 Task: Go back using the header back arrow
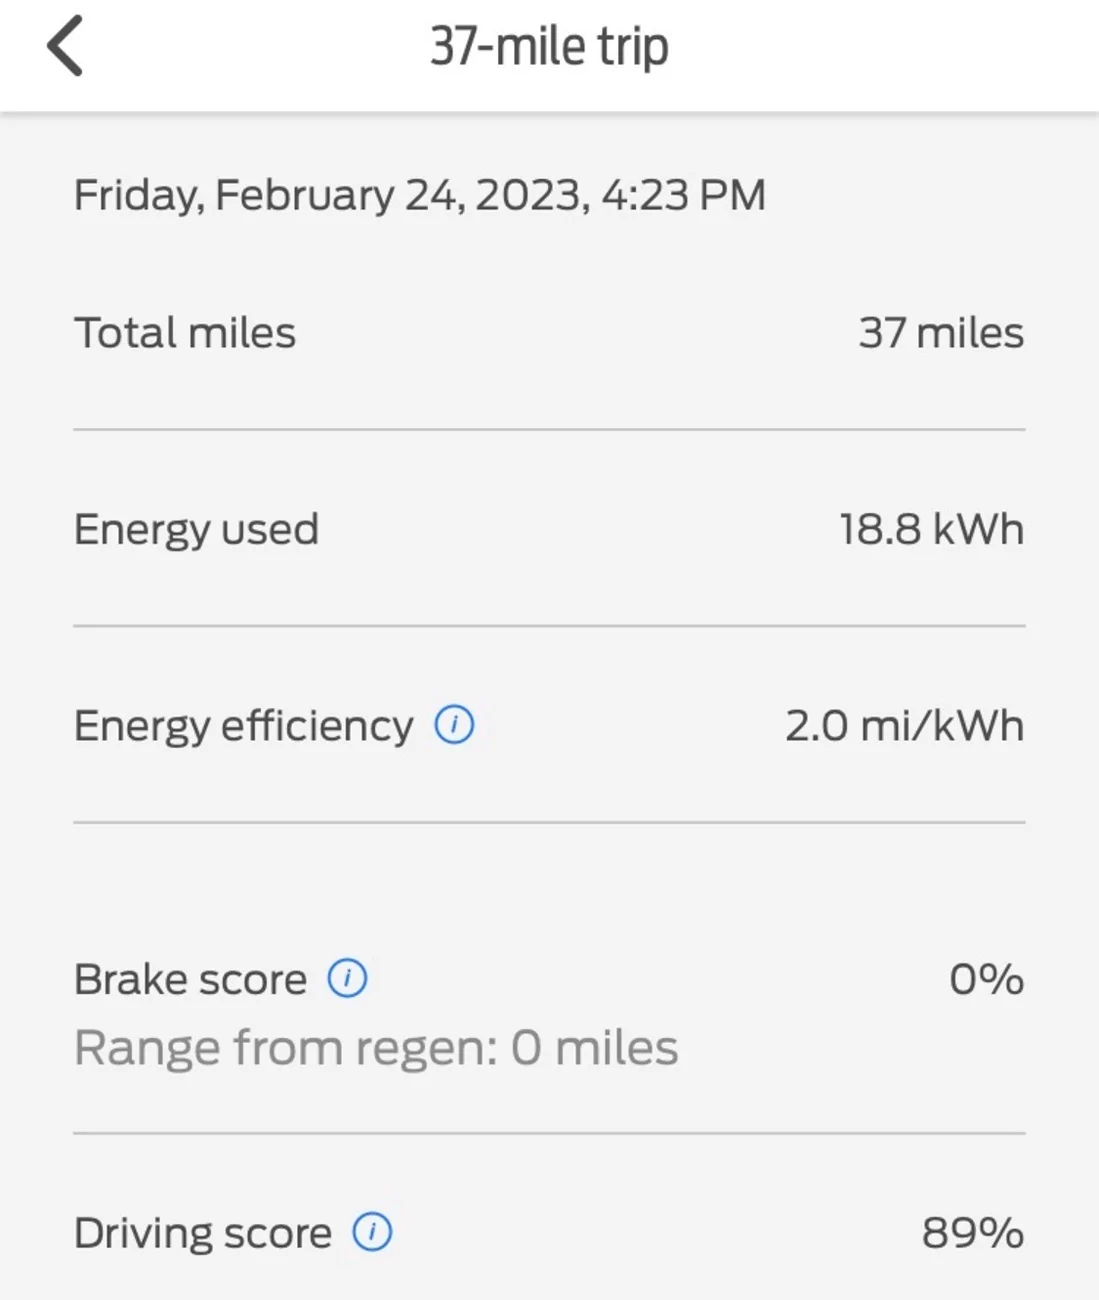(66, 46)
